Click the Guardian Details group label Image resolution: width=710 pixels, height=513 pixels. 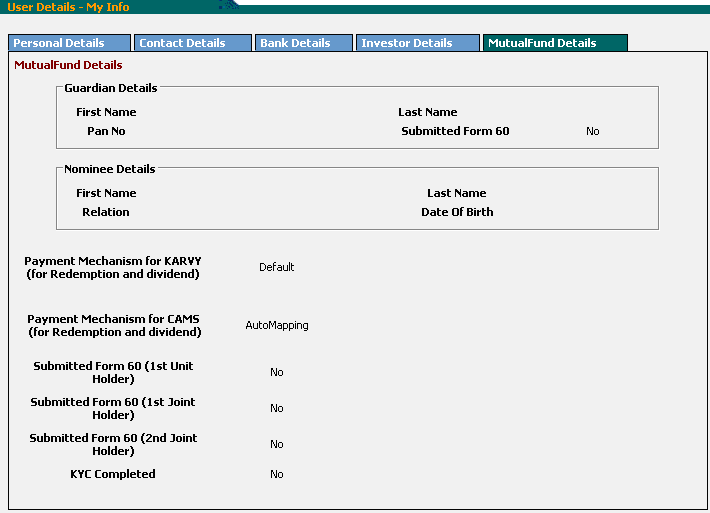(x=110, y=88)
